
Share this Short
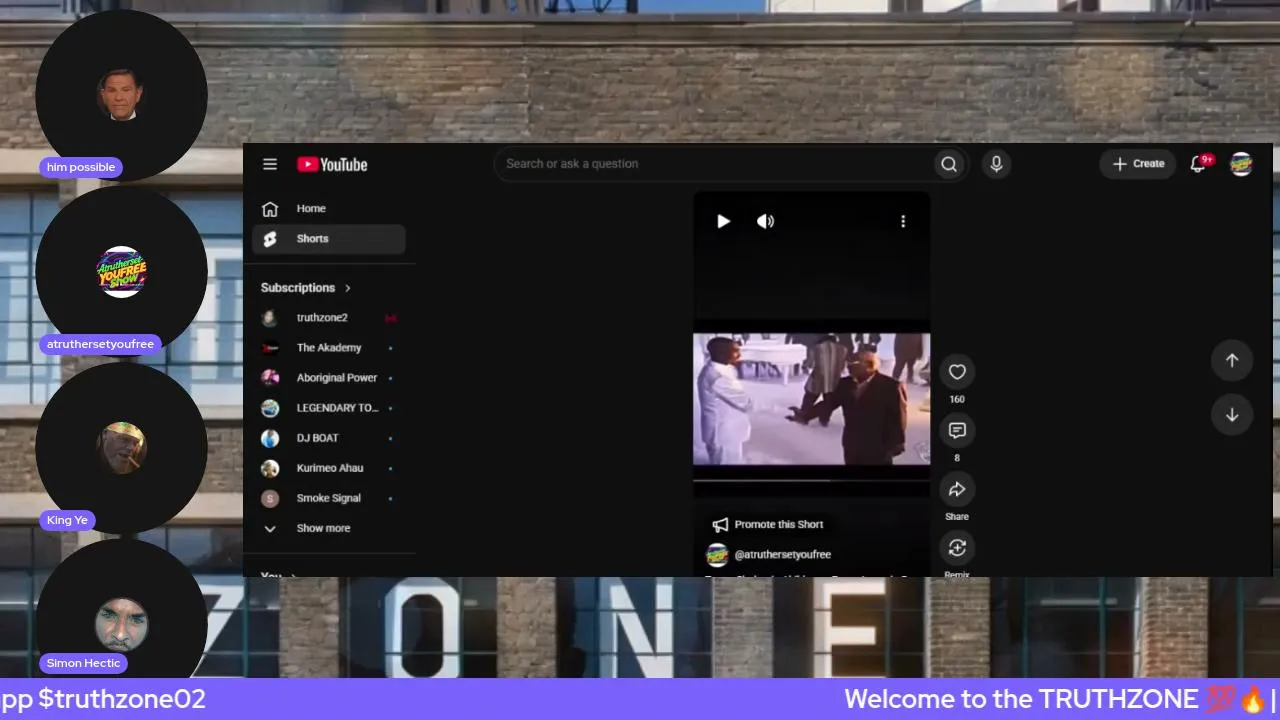click(957, 489)
